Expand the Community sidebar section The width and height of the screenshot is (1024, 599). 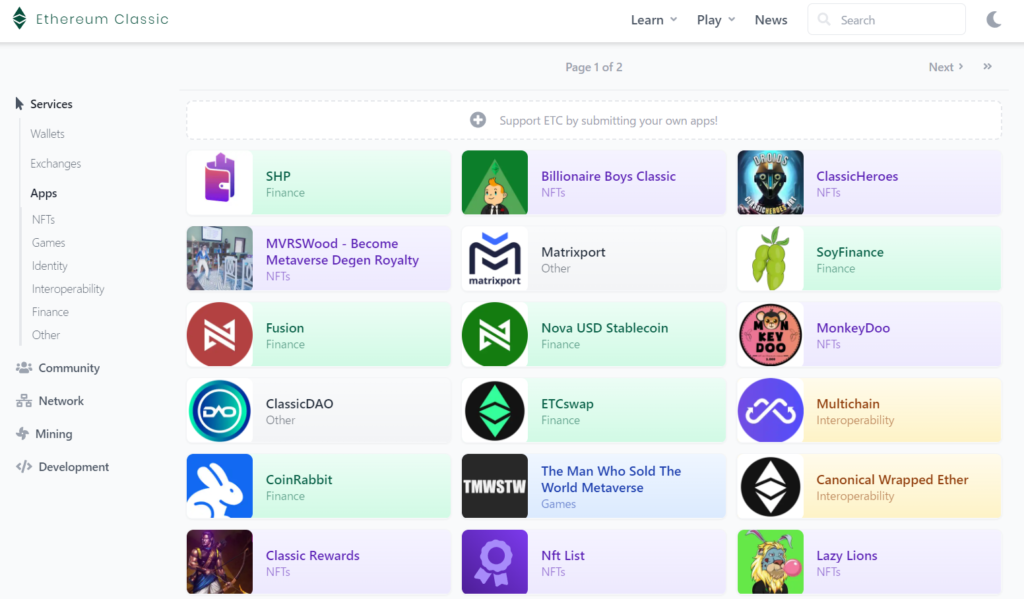[68, 368]
